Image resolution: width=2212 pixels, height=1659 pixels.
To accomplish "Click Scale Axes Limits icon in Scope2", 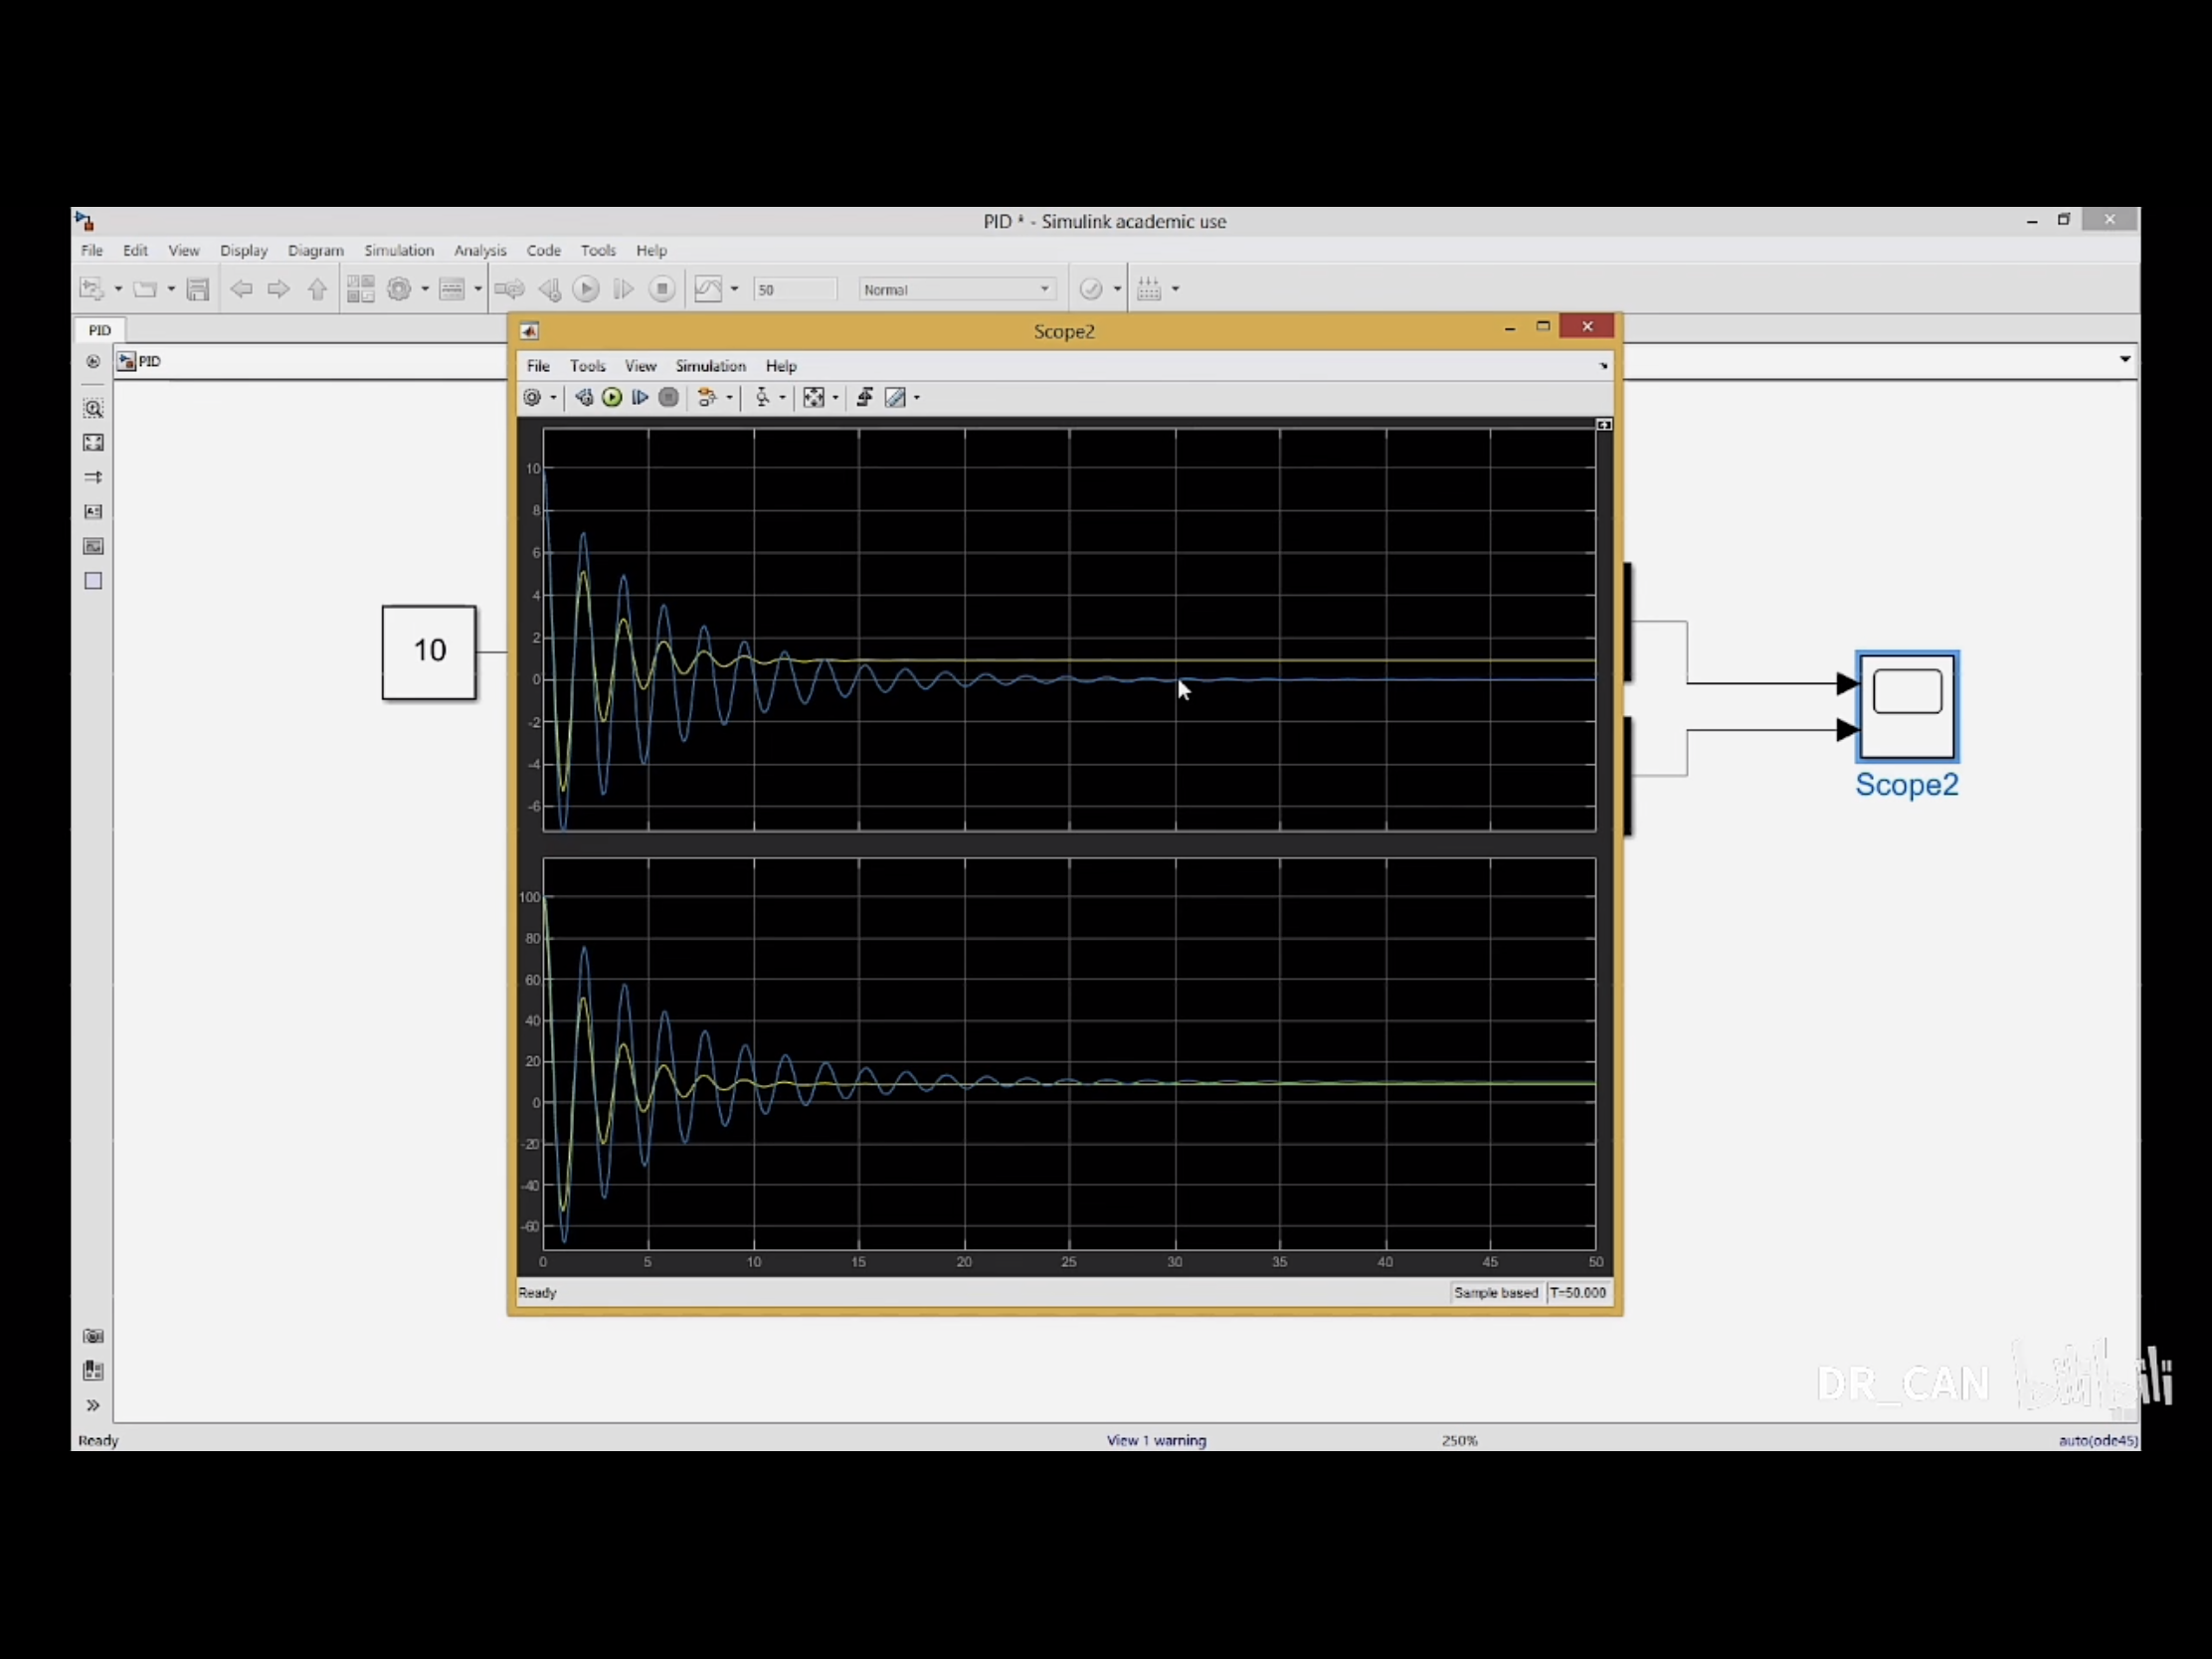I will pyautogui.click(x=814, y=397).
